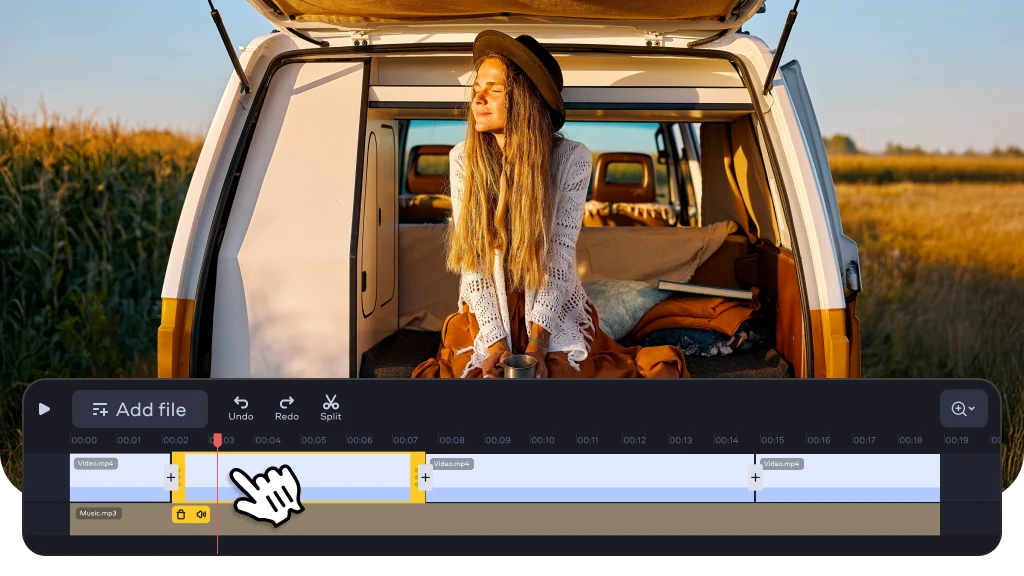Redo the last action
Viewport: 1024px width, 576px height.
(286, 407)
